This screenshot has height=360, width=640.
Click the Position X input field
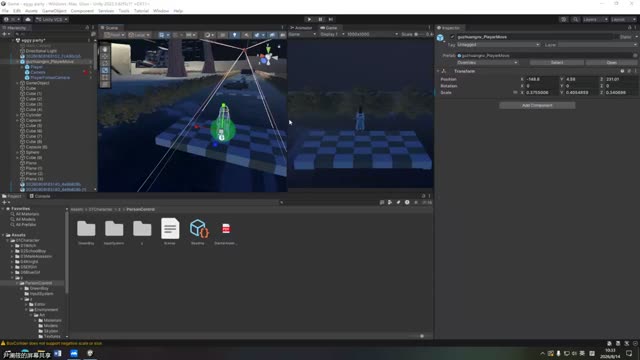coord(541,79)
